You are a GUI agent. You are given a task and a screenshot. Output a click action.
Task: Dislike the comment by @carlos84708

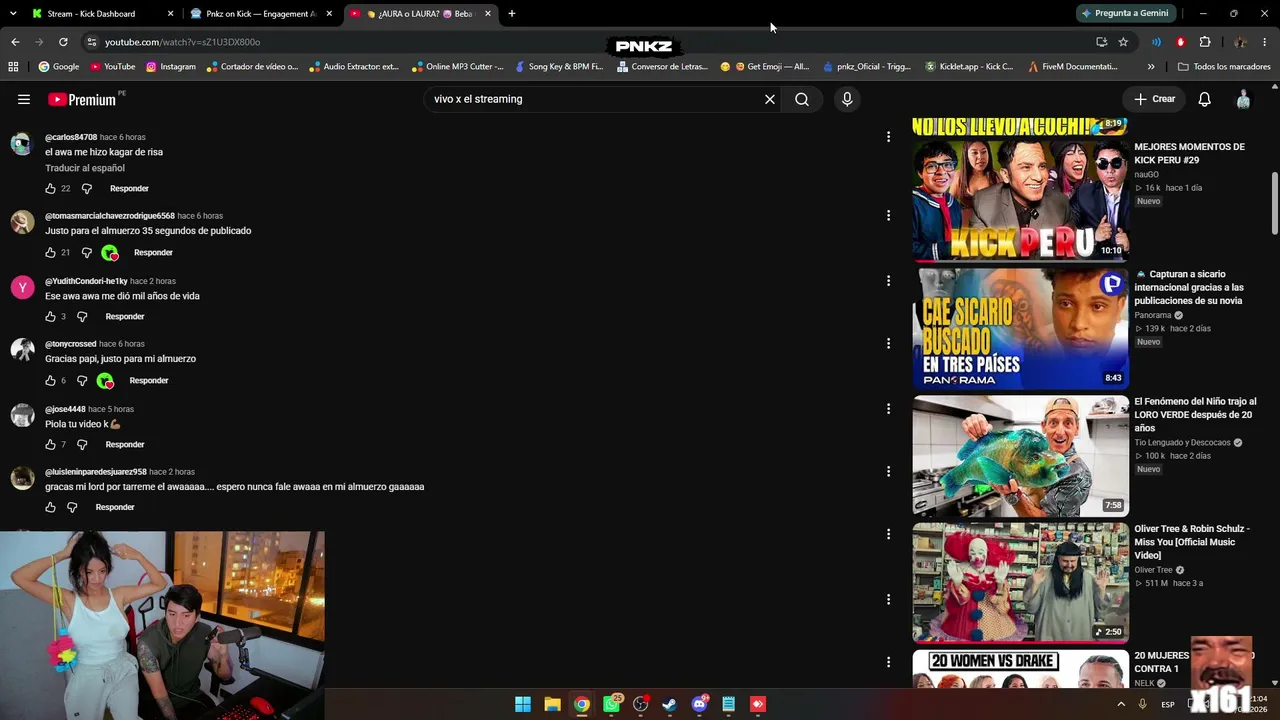[x=86, y=188]
